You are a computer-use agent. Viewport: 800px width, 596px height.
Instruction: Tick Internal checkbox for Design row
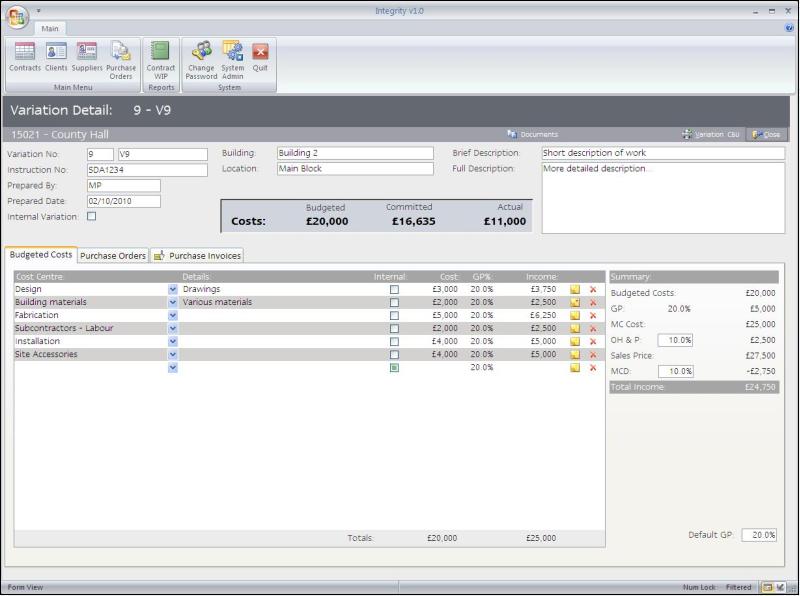(394, 290)
